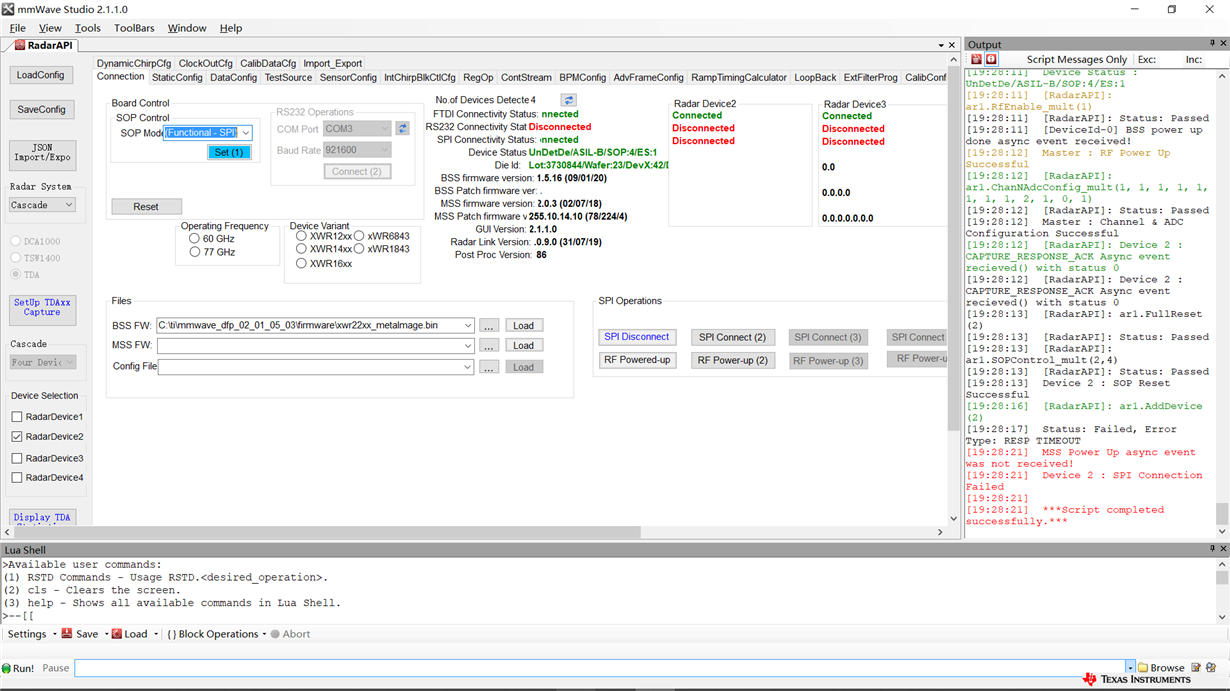Viewport: 1230px width, 691px height.
Task: Click the Lua command input field
Action: (x=600, y=668)
